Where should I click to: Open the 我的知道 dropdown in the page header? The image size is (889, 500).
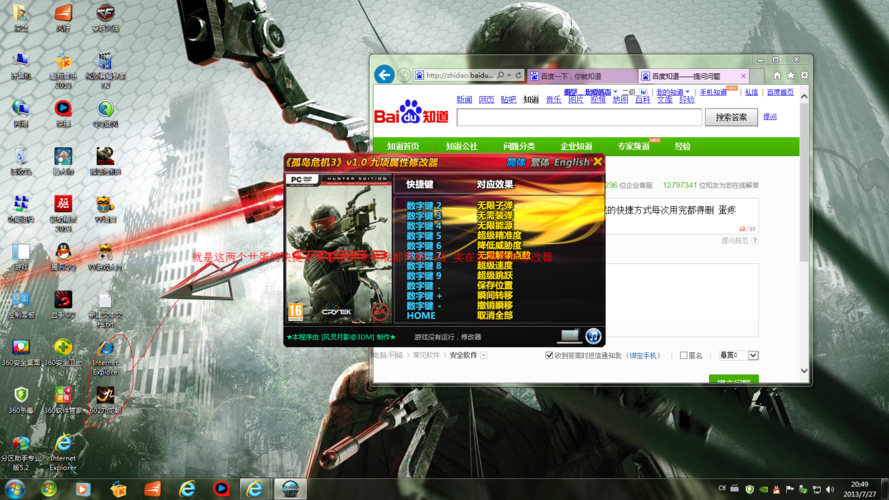tap(673, 92)
